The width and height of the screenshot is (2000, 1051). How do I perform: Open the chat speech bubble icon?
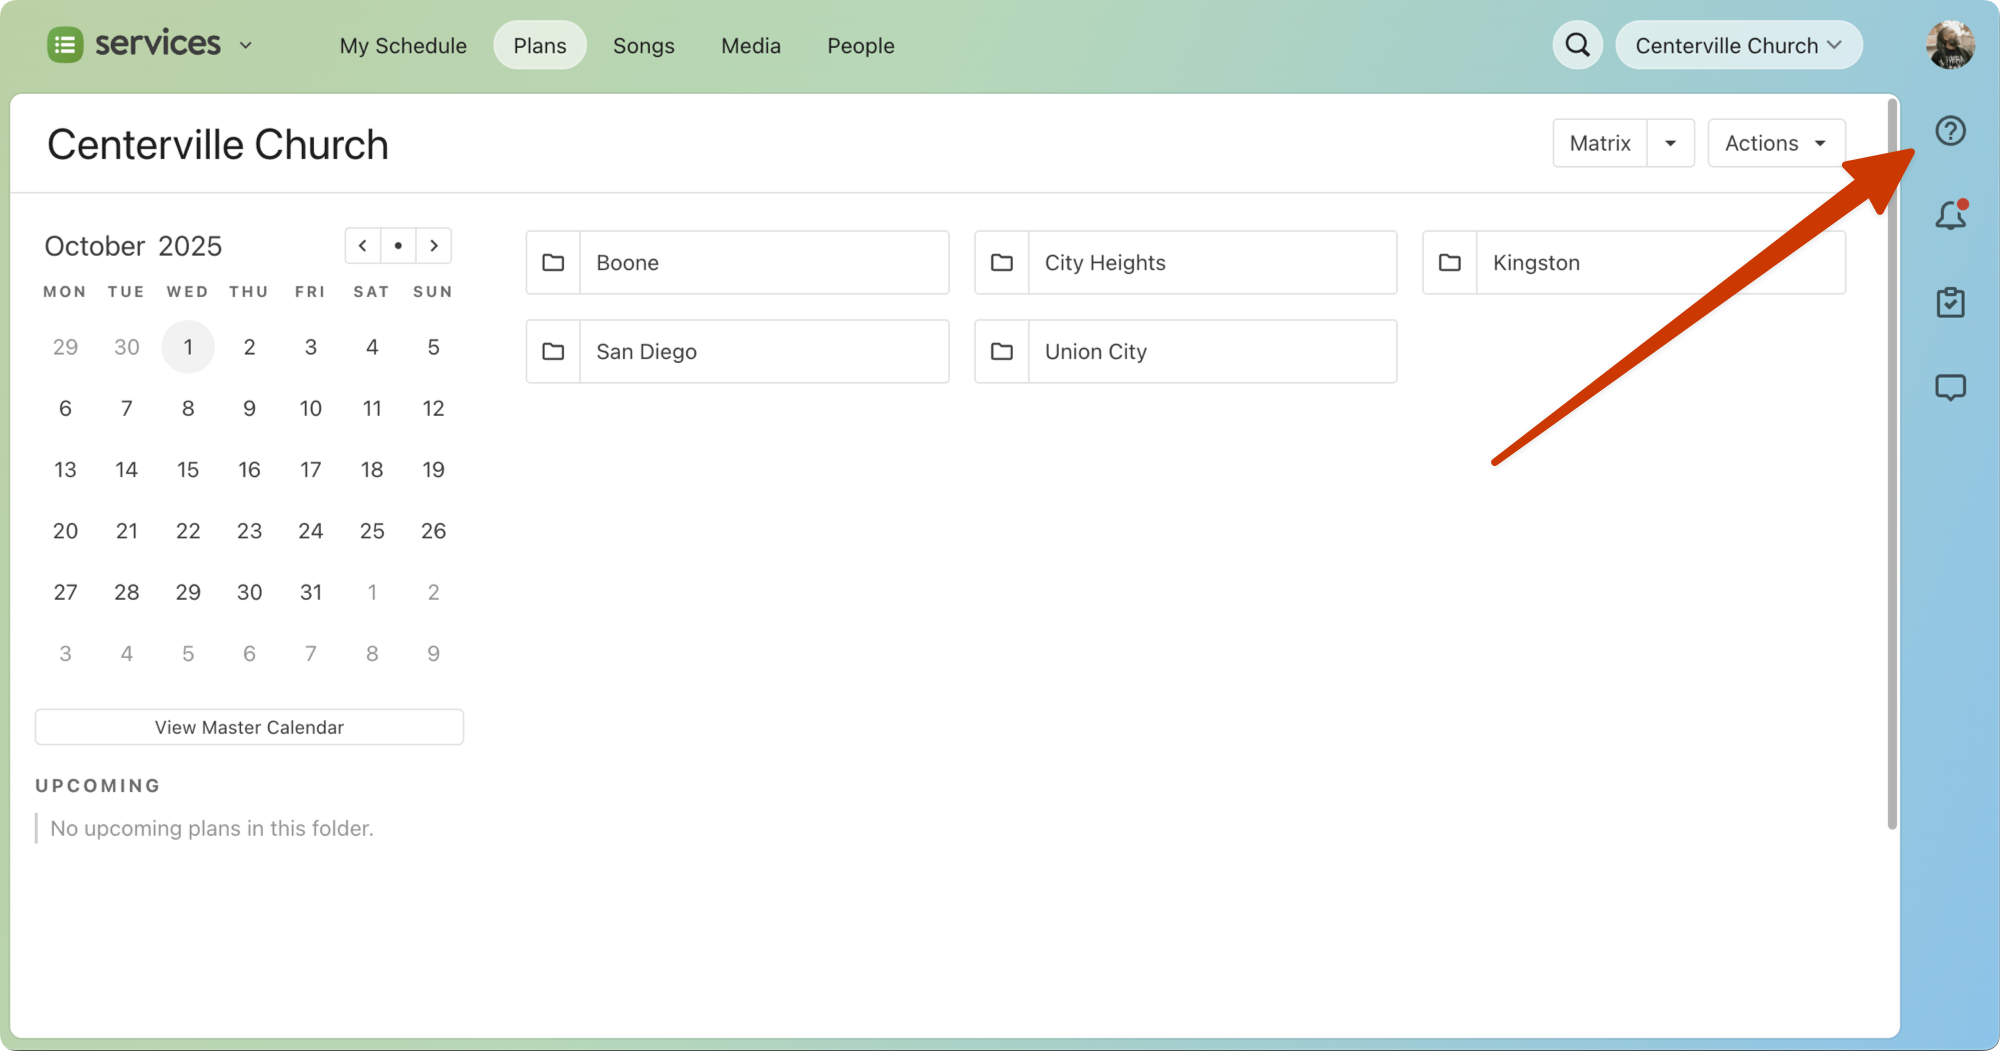tap(1949, 388)
